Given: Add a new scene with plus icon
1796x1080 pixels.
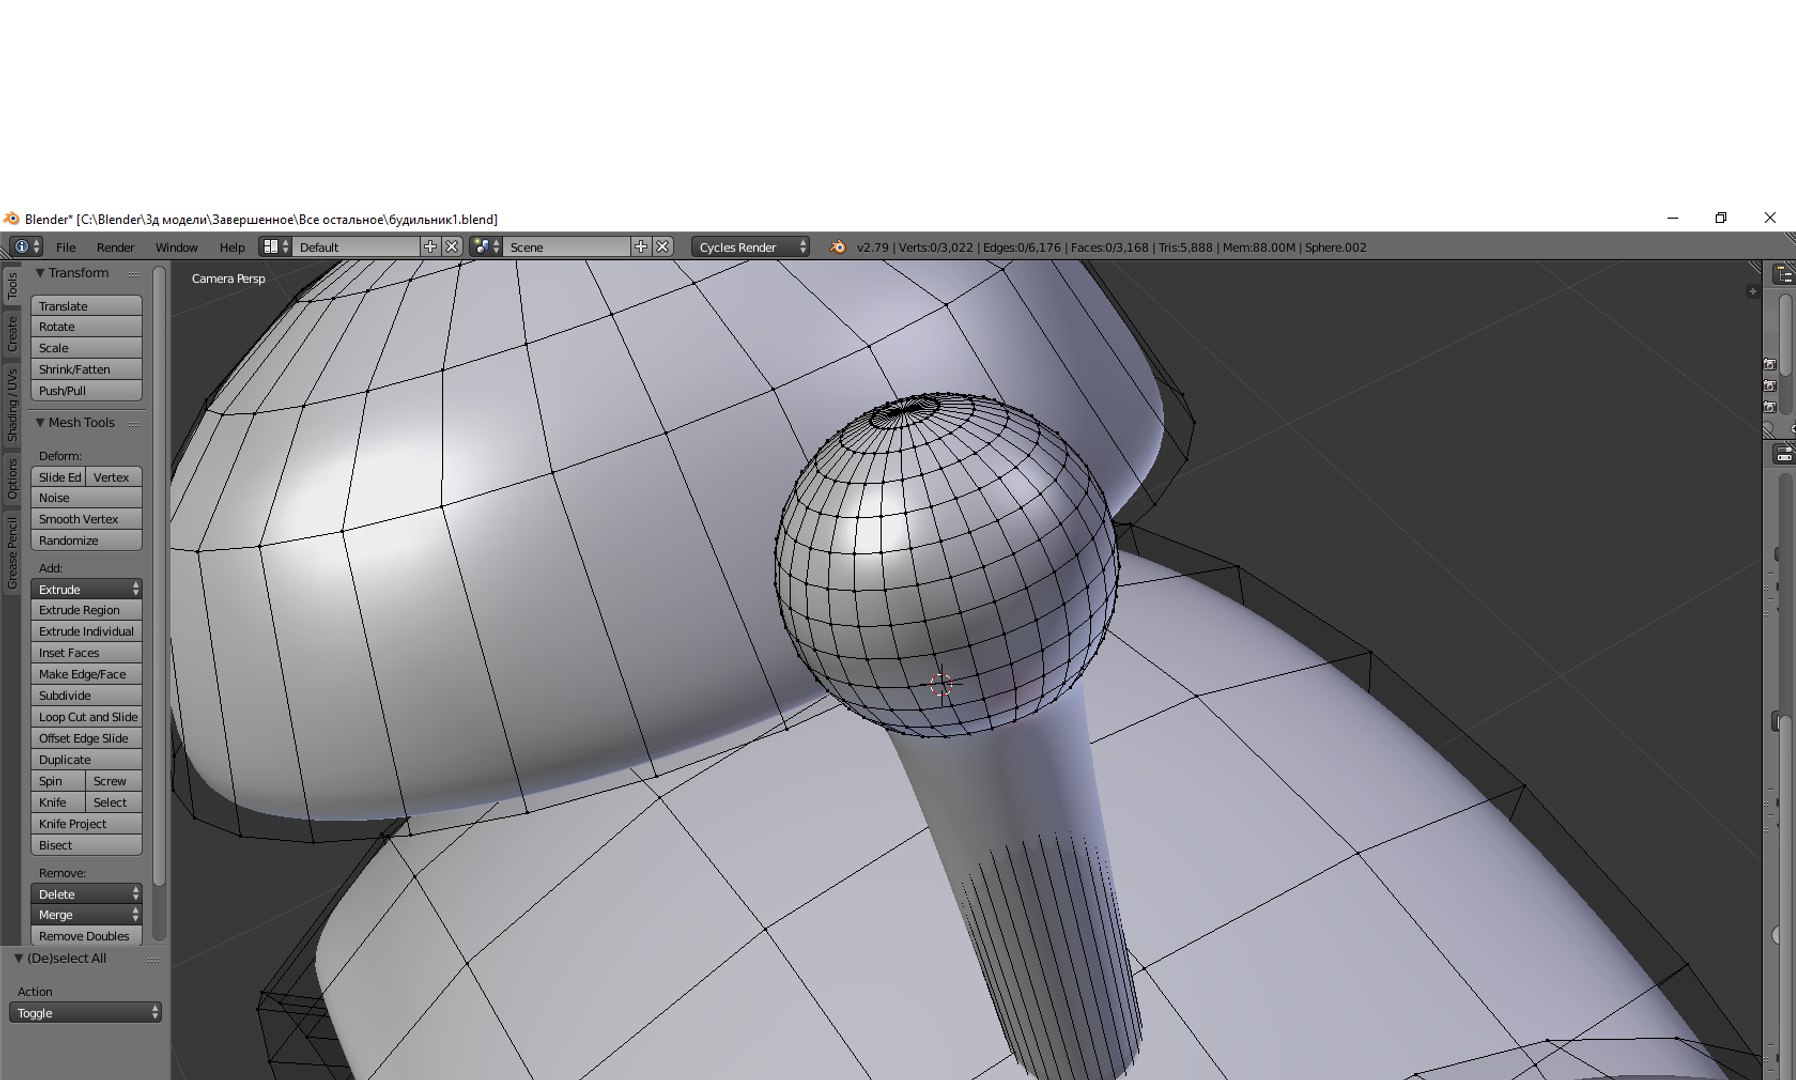Looking at the screenshot, I should click(x=641, y=246).
